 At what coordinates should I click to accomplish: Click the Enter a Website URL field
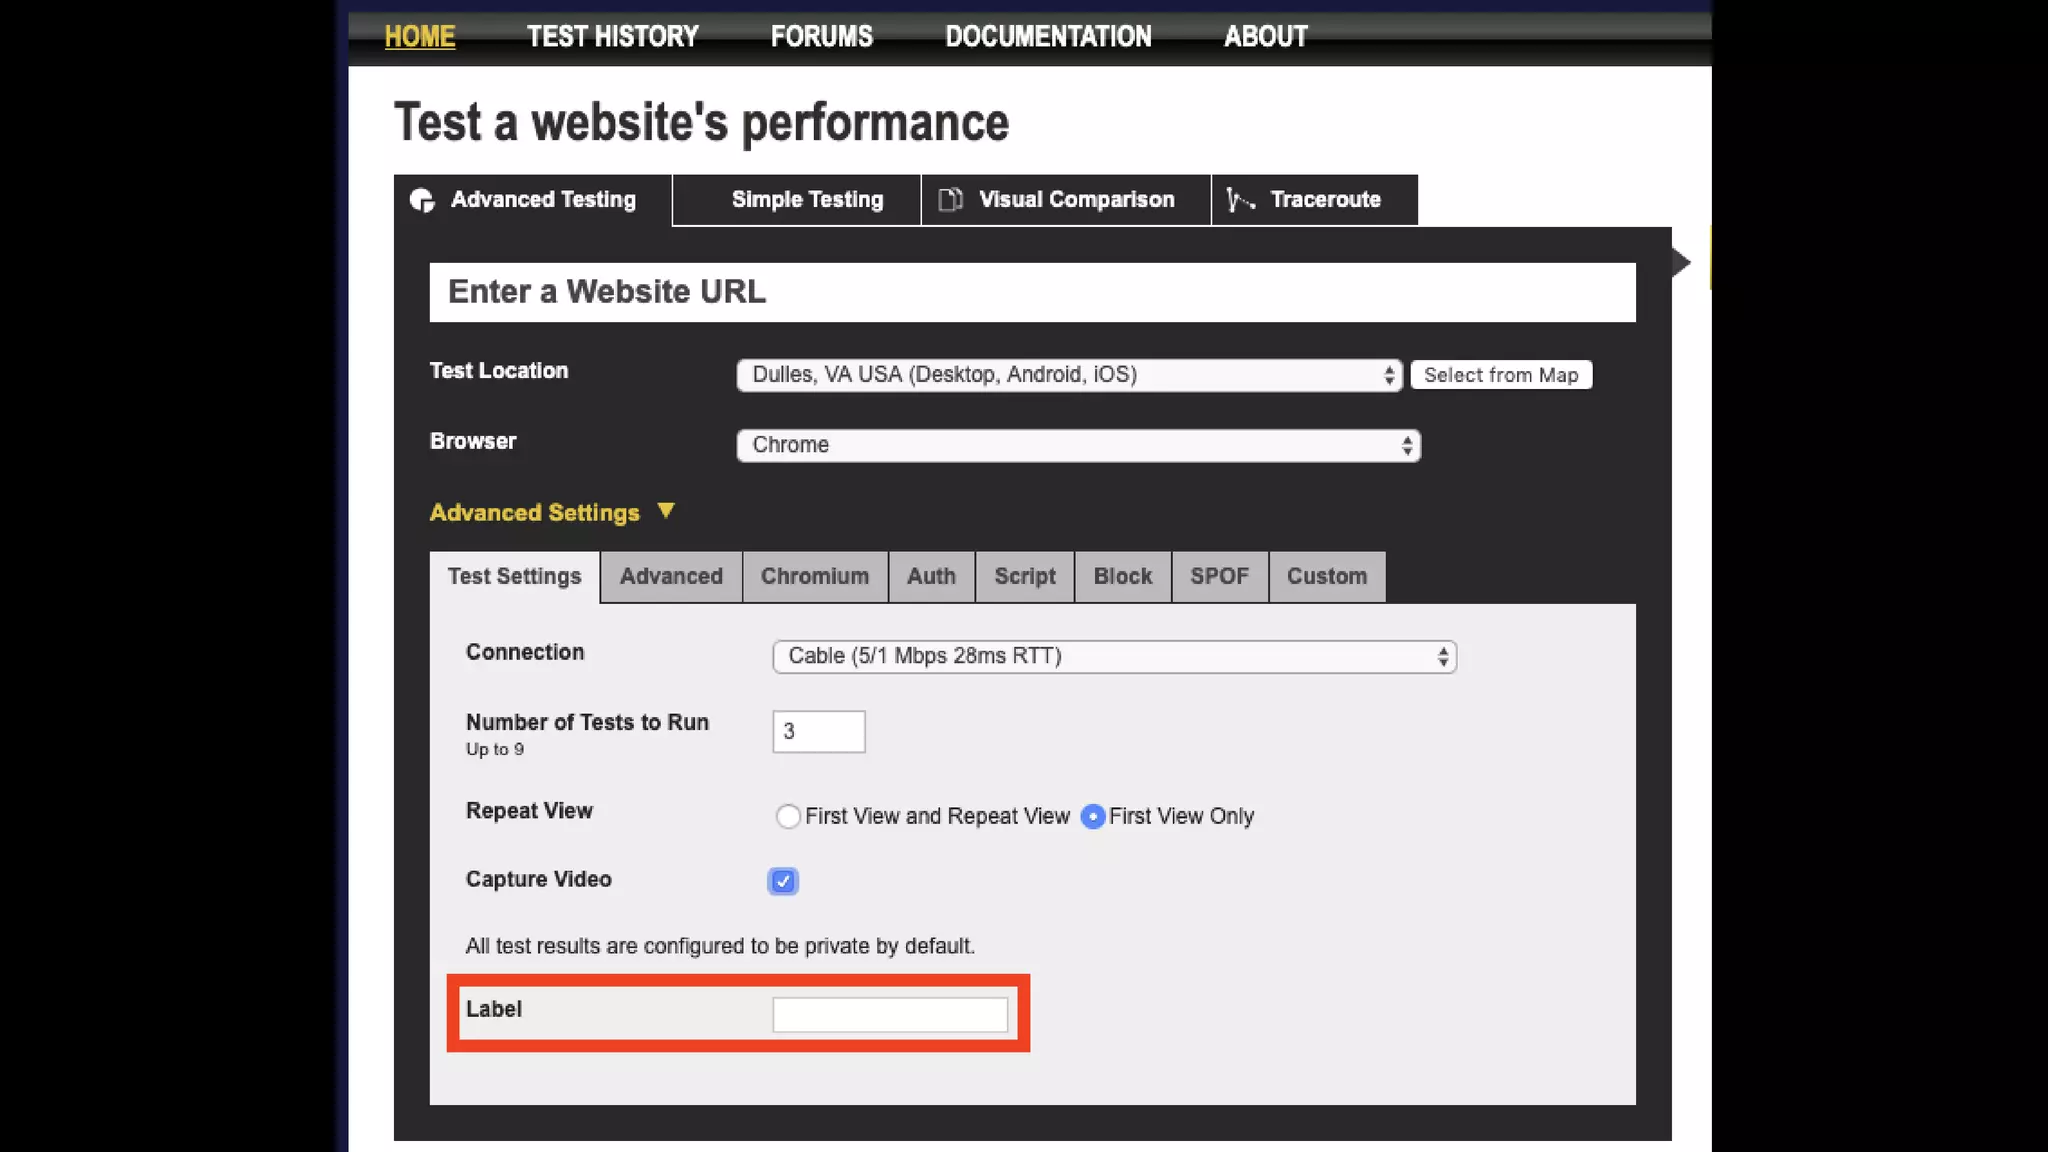click(1032, 292)
